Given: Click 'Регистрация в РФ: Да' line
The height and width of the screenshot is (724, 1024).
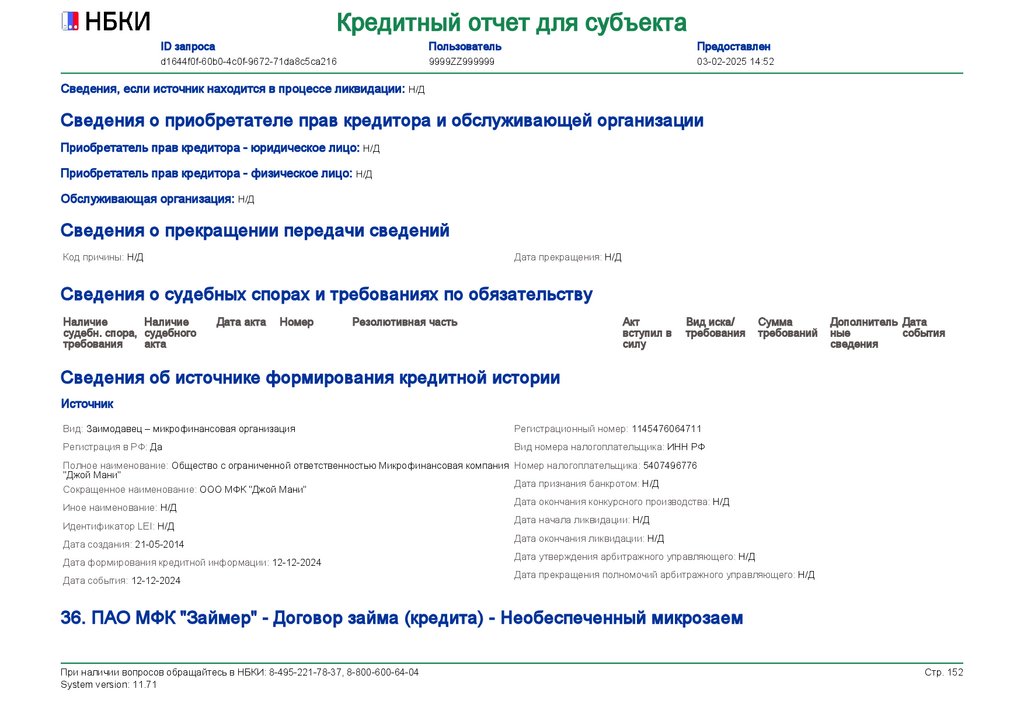Looking at the screenshot, I should point(112,447).
